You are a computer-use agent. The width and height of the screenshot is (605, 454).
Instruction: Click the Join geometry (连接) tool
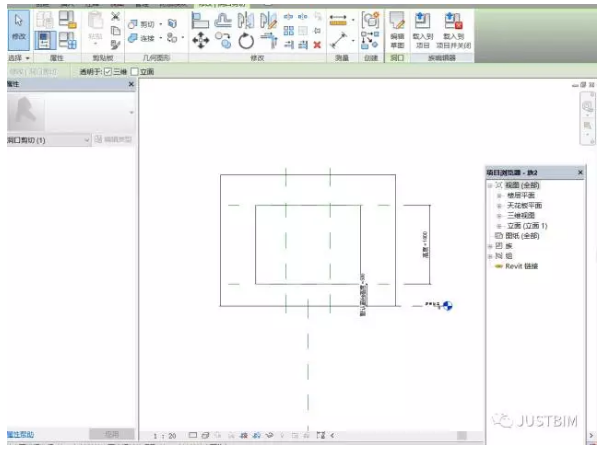pos(141,38)
